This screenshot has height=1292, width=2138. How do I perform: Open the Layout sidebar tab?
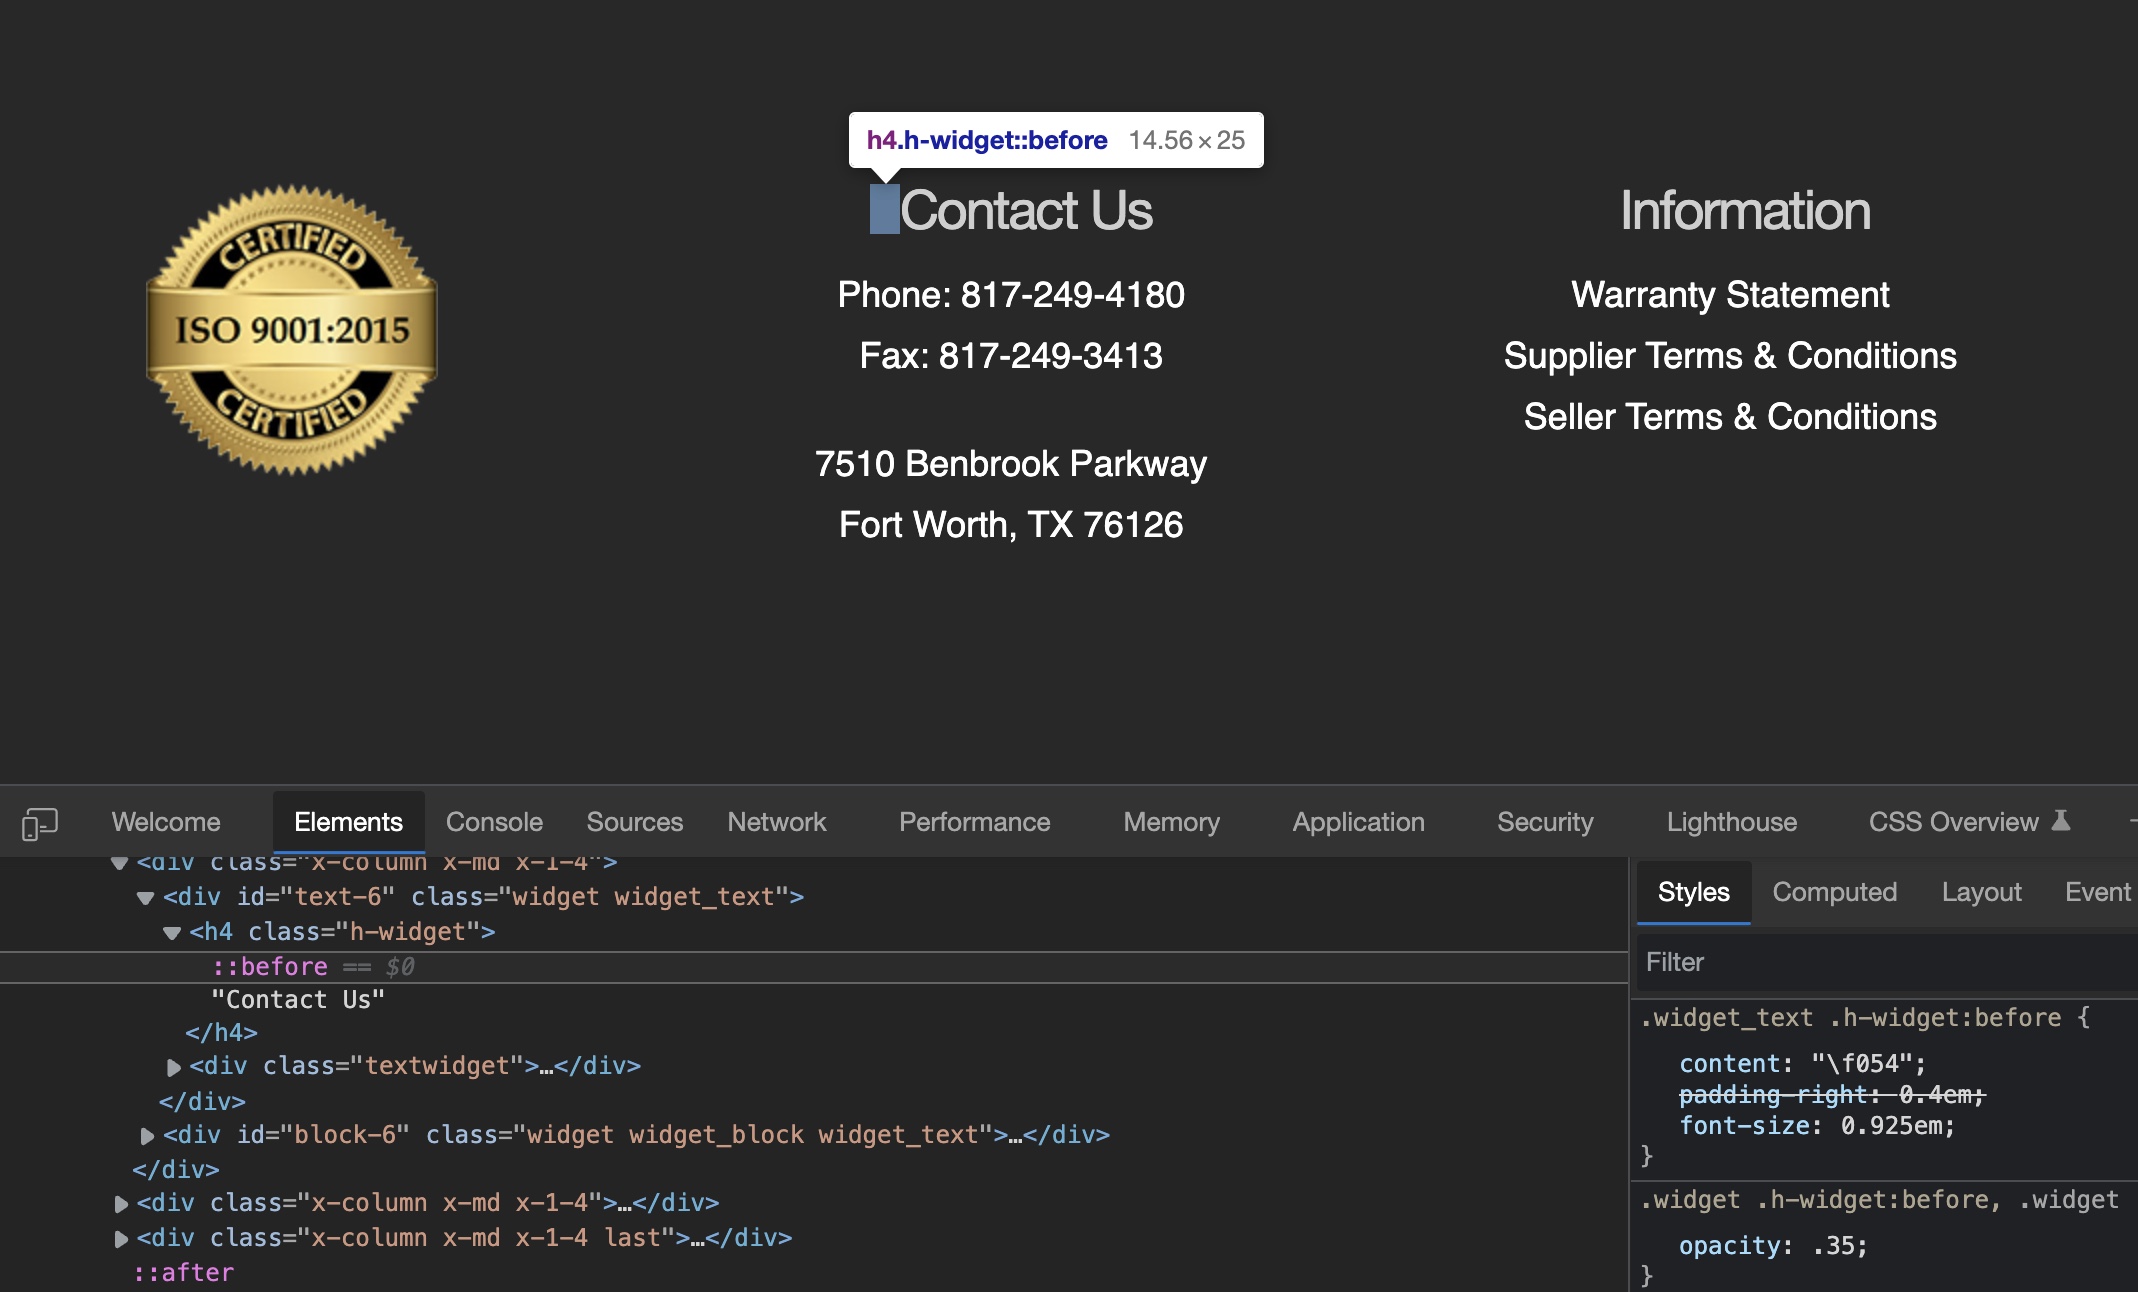(1981, 892)
